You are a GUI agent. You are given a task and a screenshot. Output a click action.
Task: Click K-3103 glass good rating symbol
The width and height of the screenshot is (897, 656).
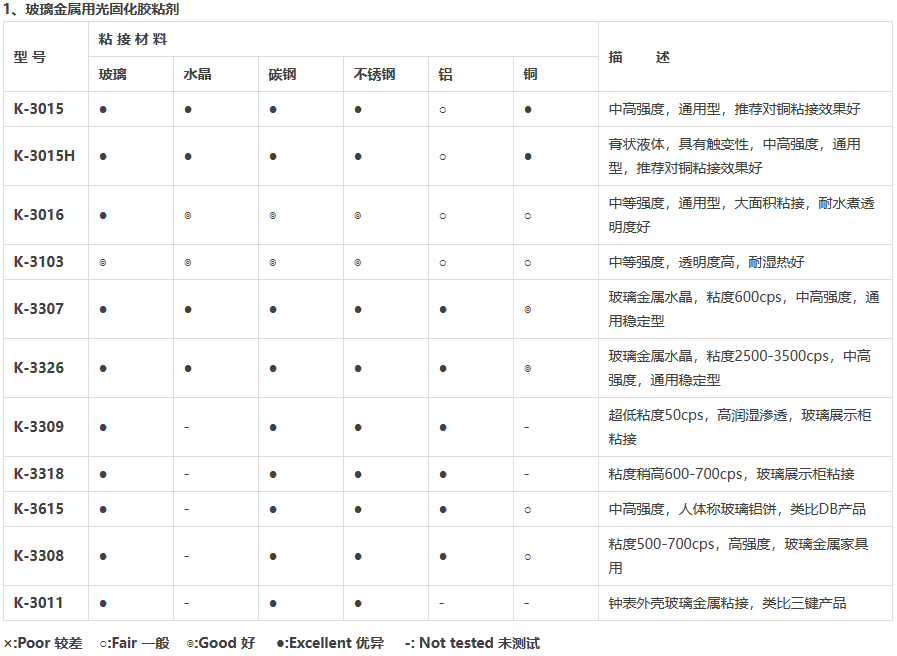(103, 263)
